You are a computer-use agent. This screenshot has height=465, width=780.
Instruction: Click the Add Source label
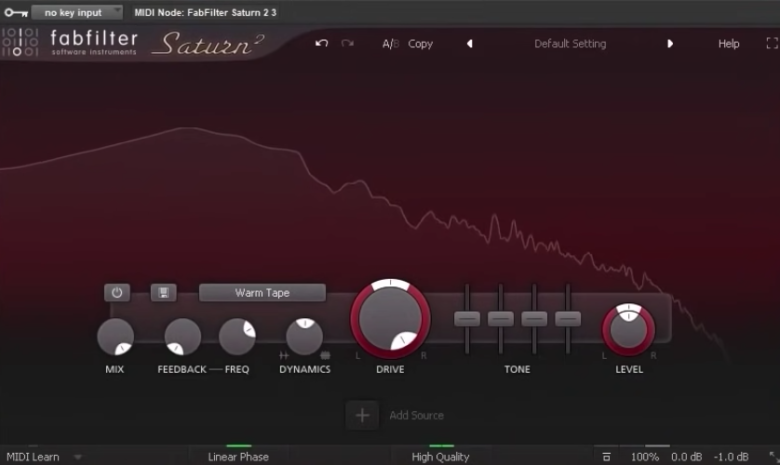click(416, 415)
